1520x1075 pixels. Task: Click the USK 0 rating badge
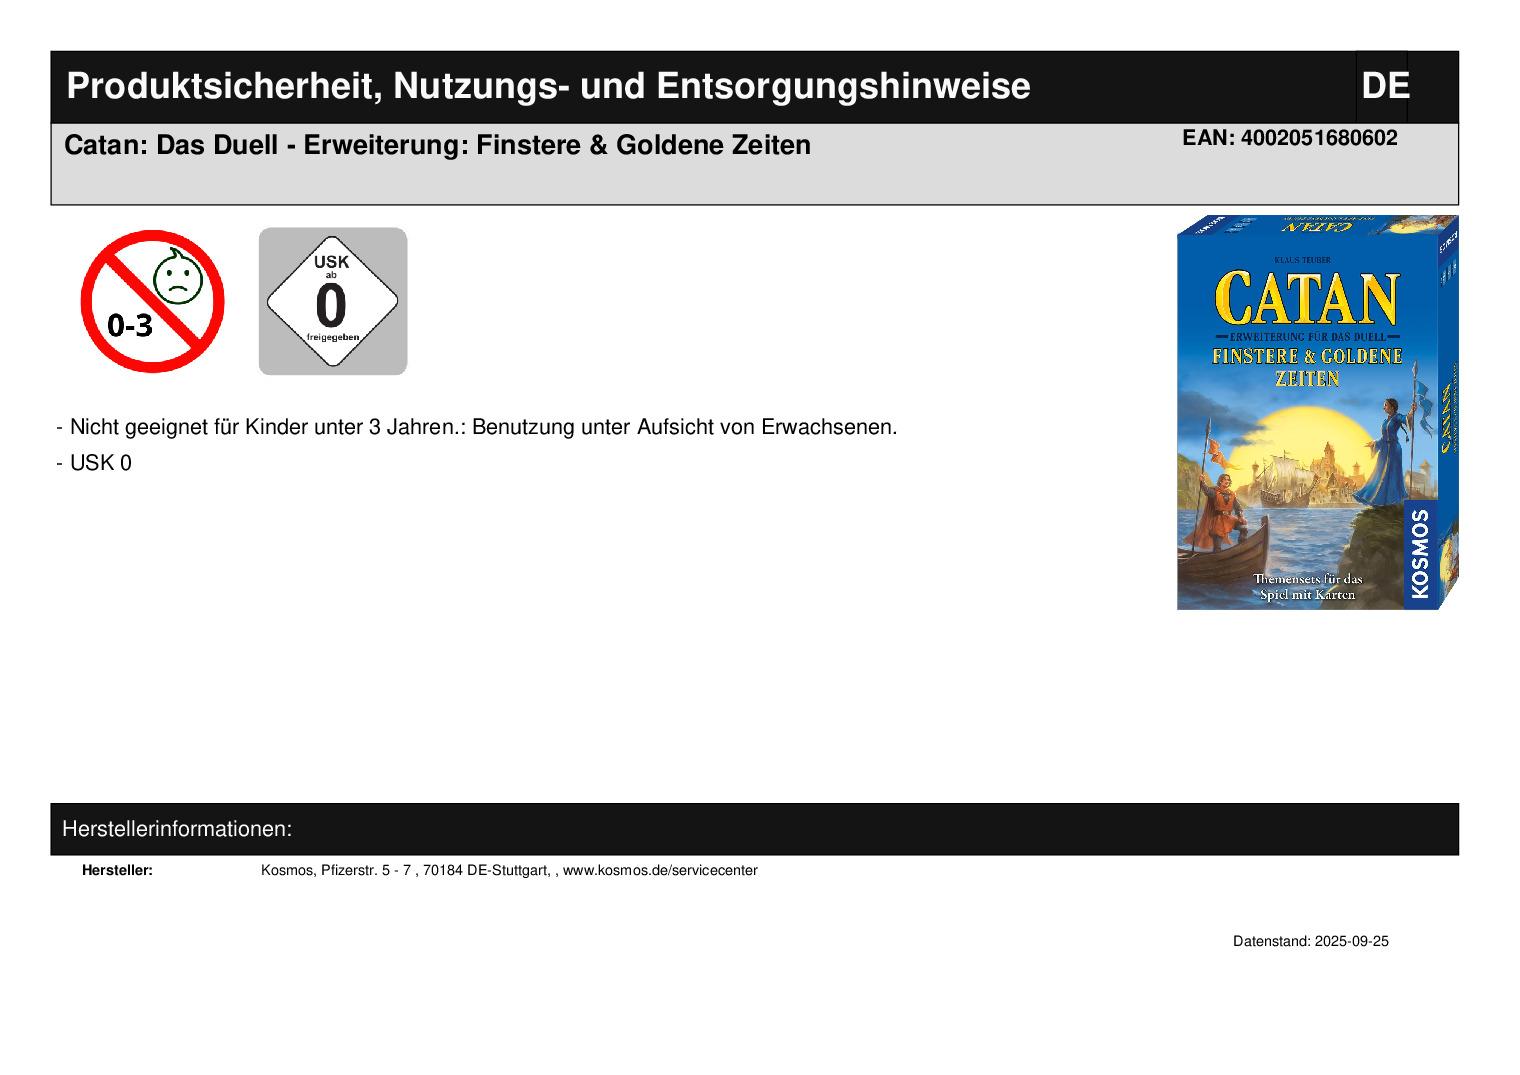(332, 301)
